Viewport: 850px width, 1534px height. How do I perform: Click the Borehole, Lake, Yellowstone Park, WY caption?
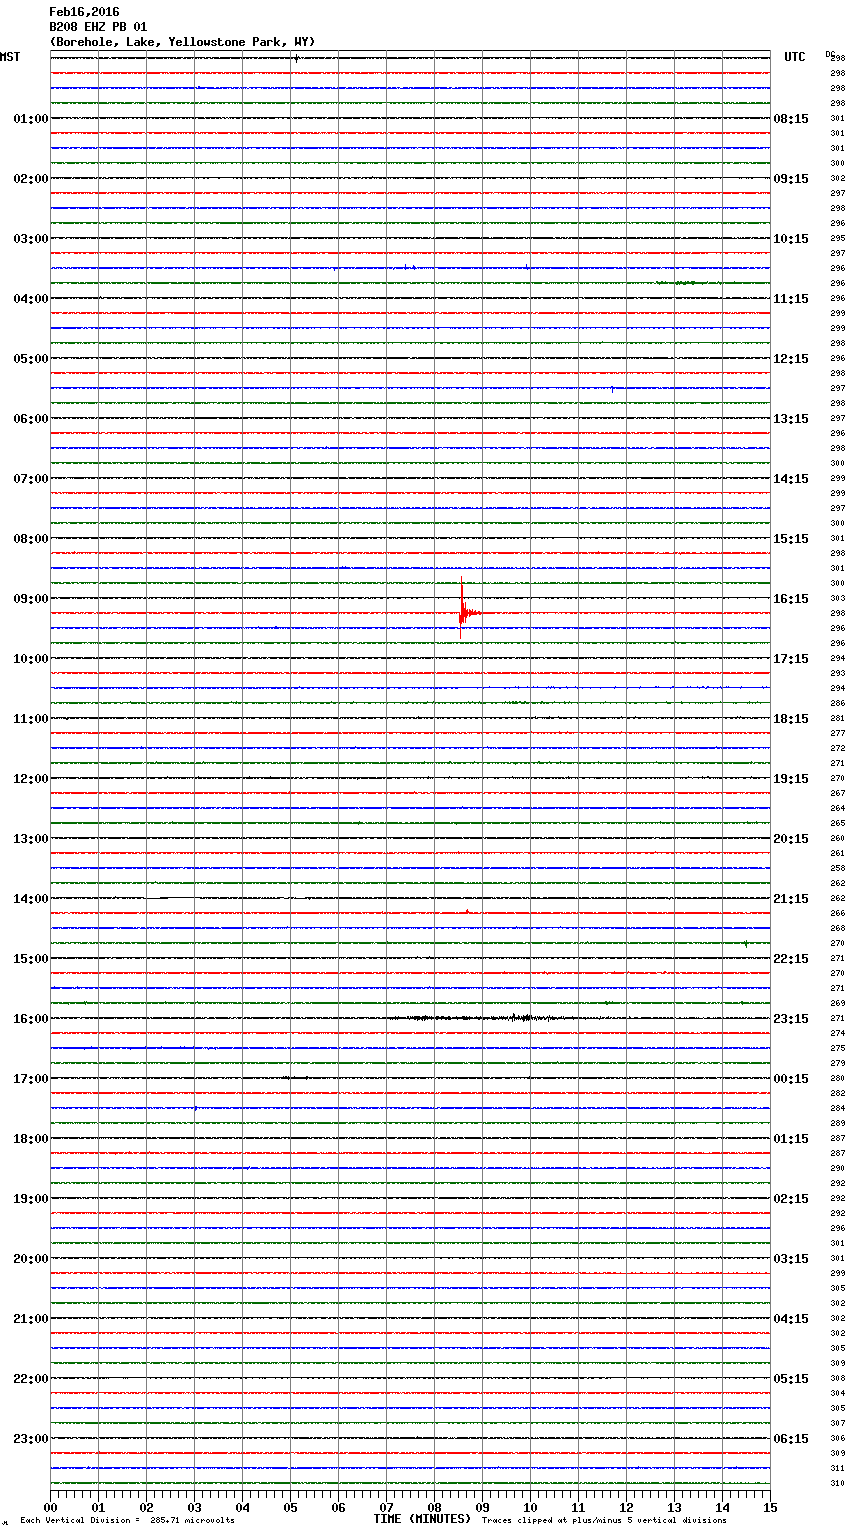tap(182, 42)
